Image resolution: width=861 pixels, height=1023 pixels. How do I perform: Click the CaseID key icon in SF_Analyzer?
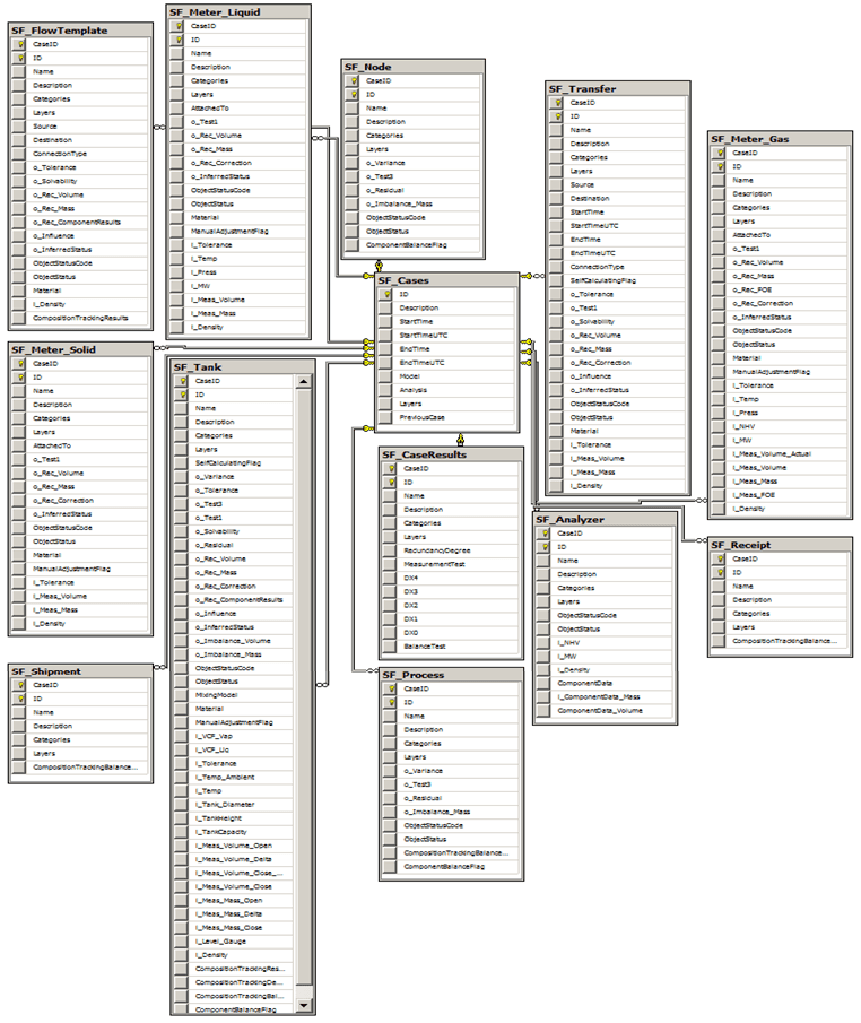click(x=544, y=534)
